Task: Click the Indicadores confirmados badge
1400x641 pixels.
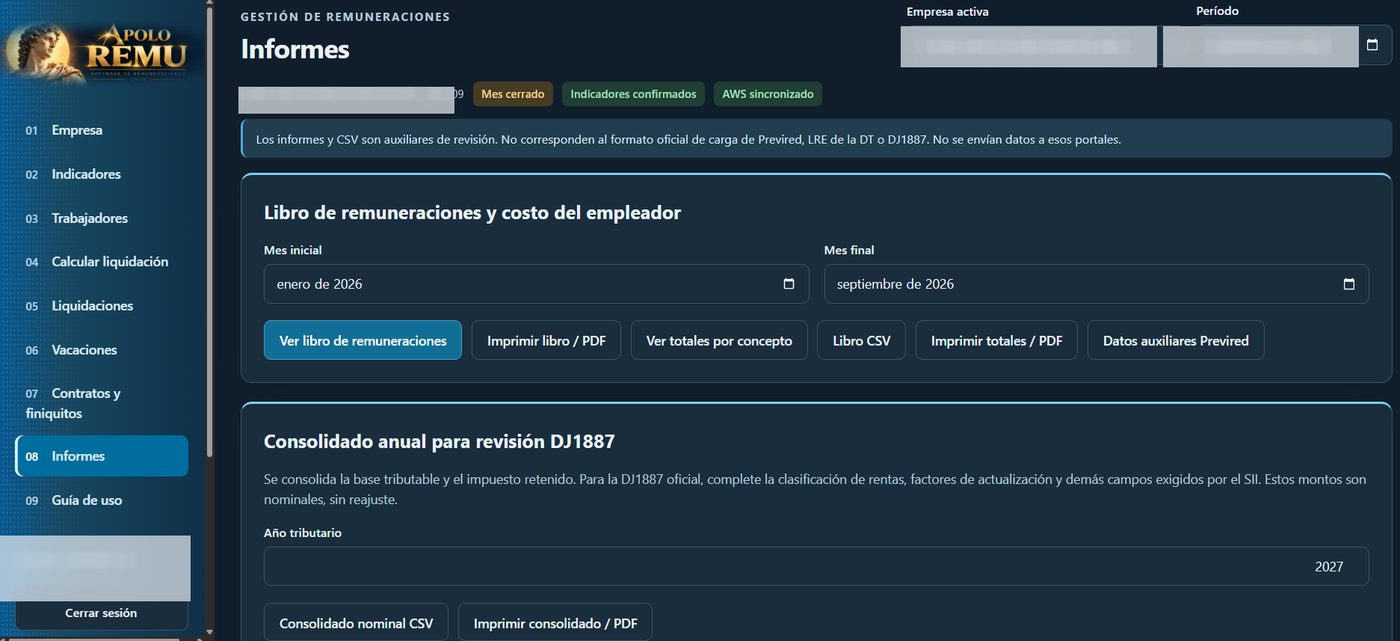Action: tap(633, 94)
